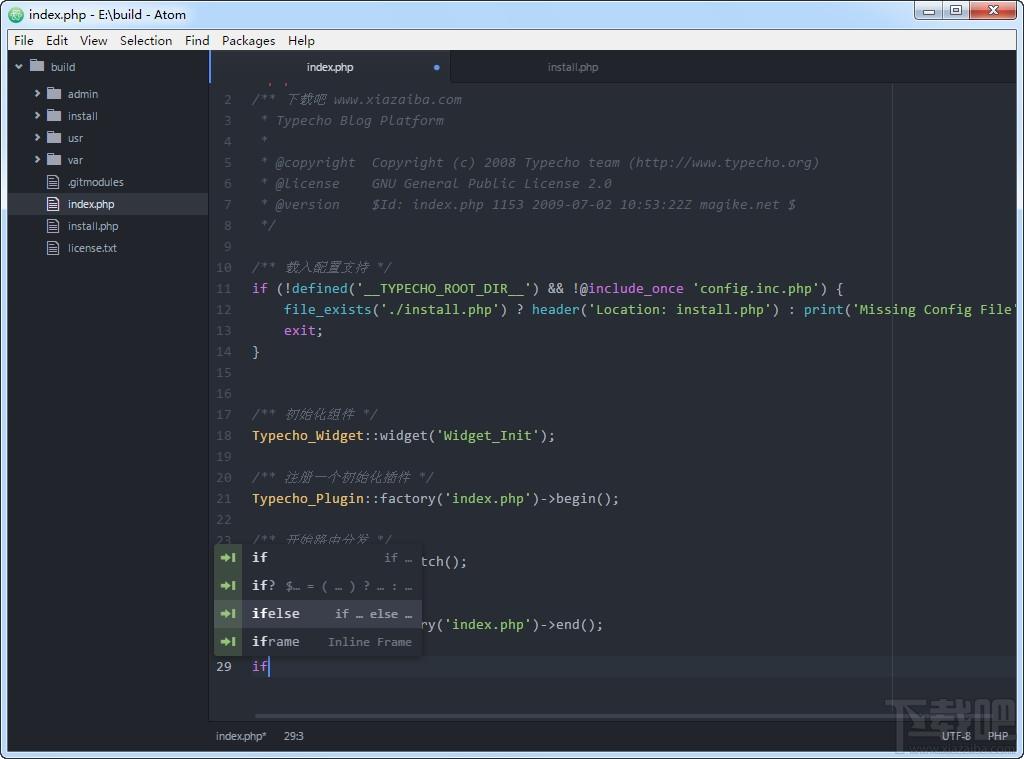Click the 29:3 cursor position indicator

coord(293,736)
